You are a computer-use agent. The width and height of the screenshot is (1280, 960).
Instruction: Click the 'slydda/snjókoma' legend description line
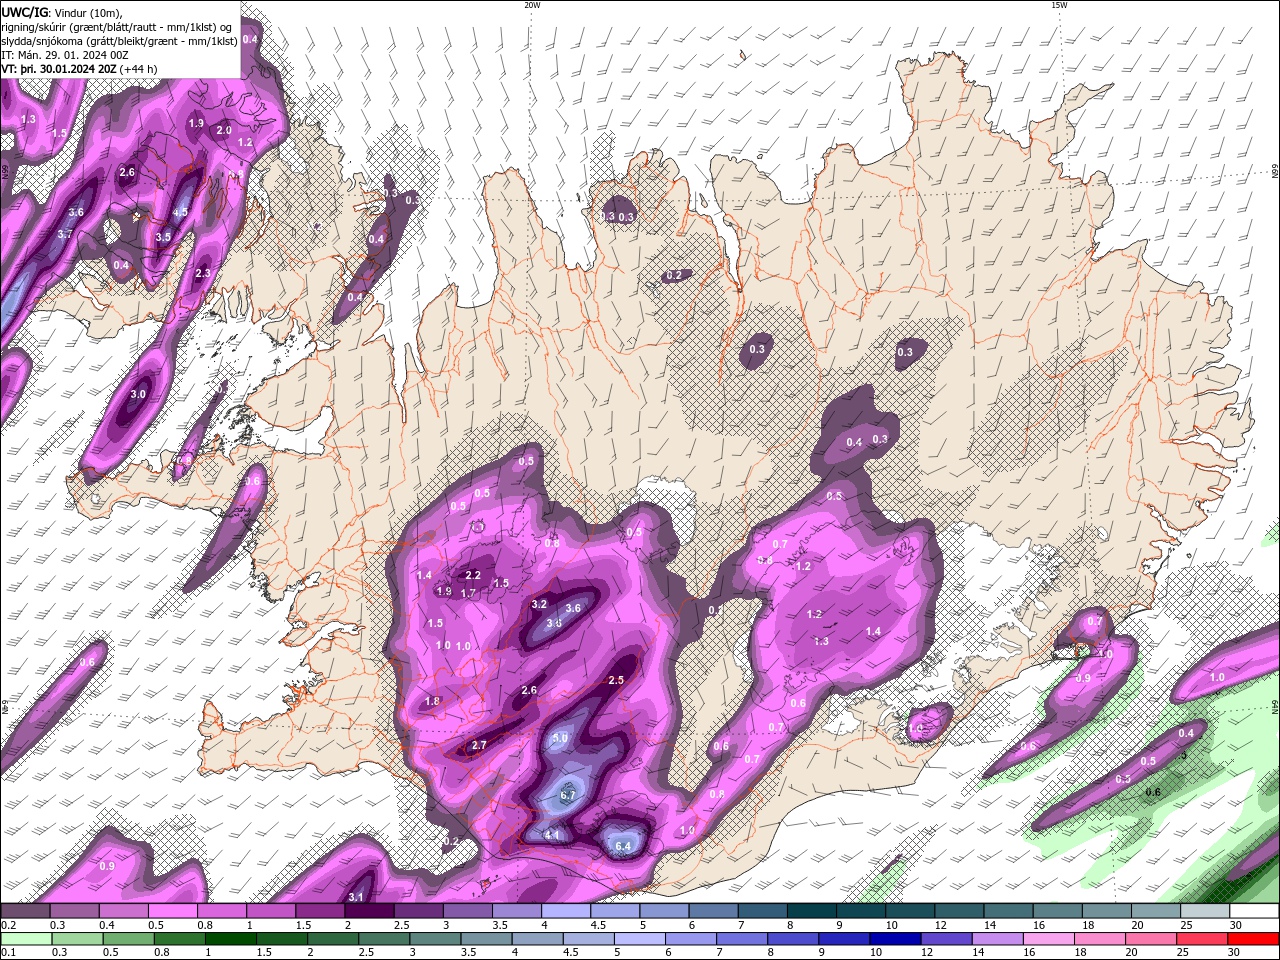(x=119, y=41)
